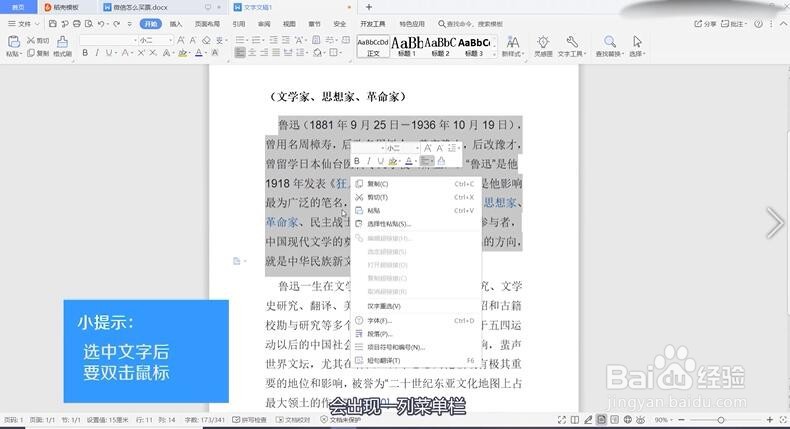
Task: Toggle left alignment in ribbon
Action: coord(240,52)
